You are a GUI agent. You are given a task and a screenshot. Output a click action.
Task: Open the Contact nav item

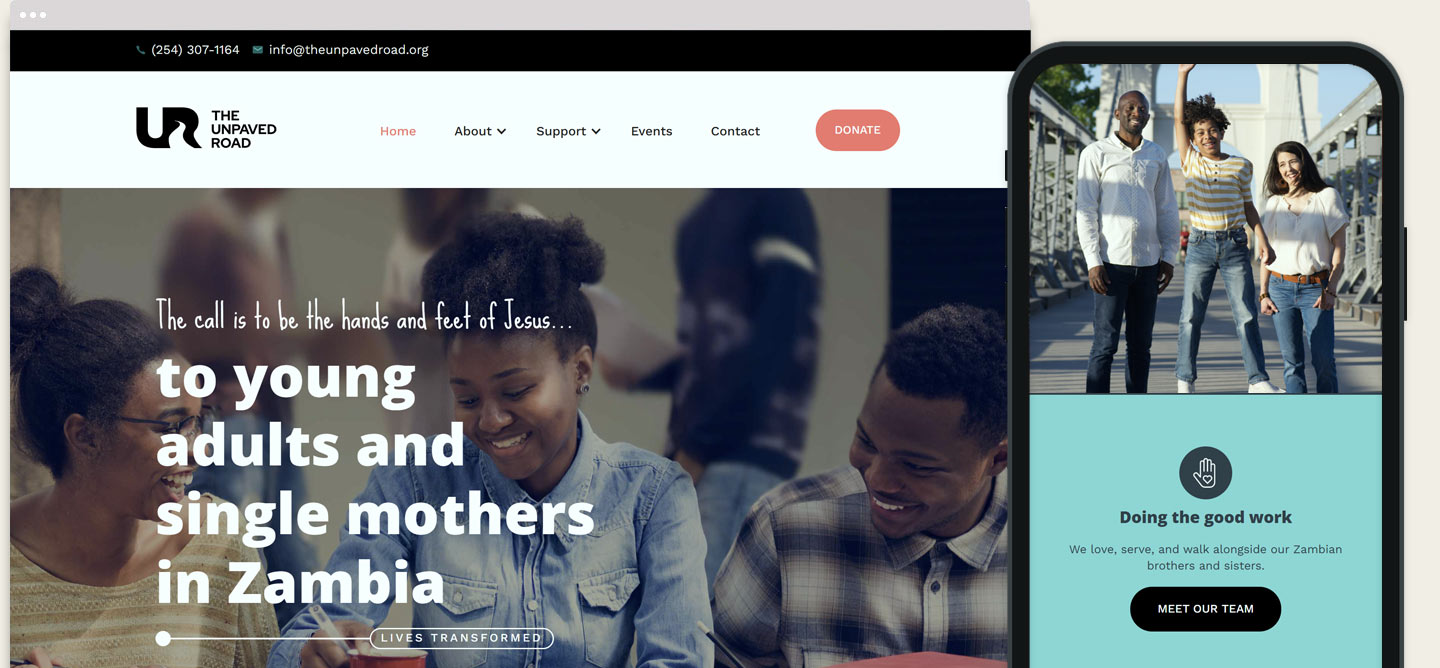[x=735, y=131]
